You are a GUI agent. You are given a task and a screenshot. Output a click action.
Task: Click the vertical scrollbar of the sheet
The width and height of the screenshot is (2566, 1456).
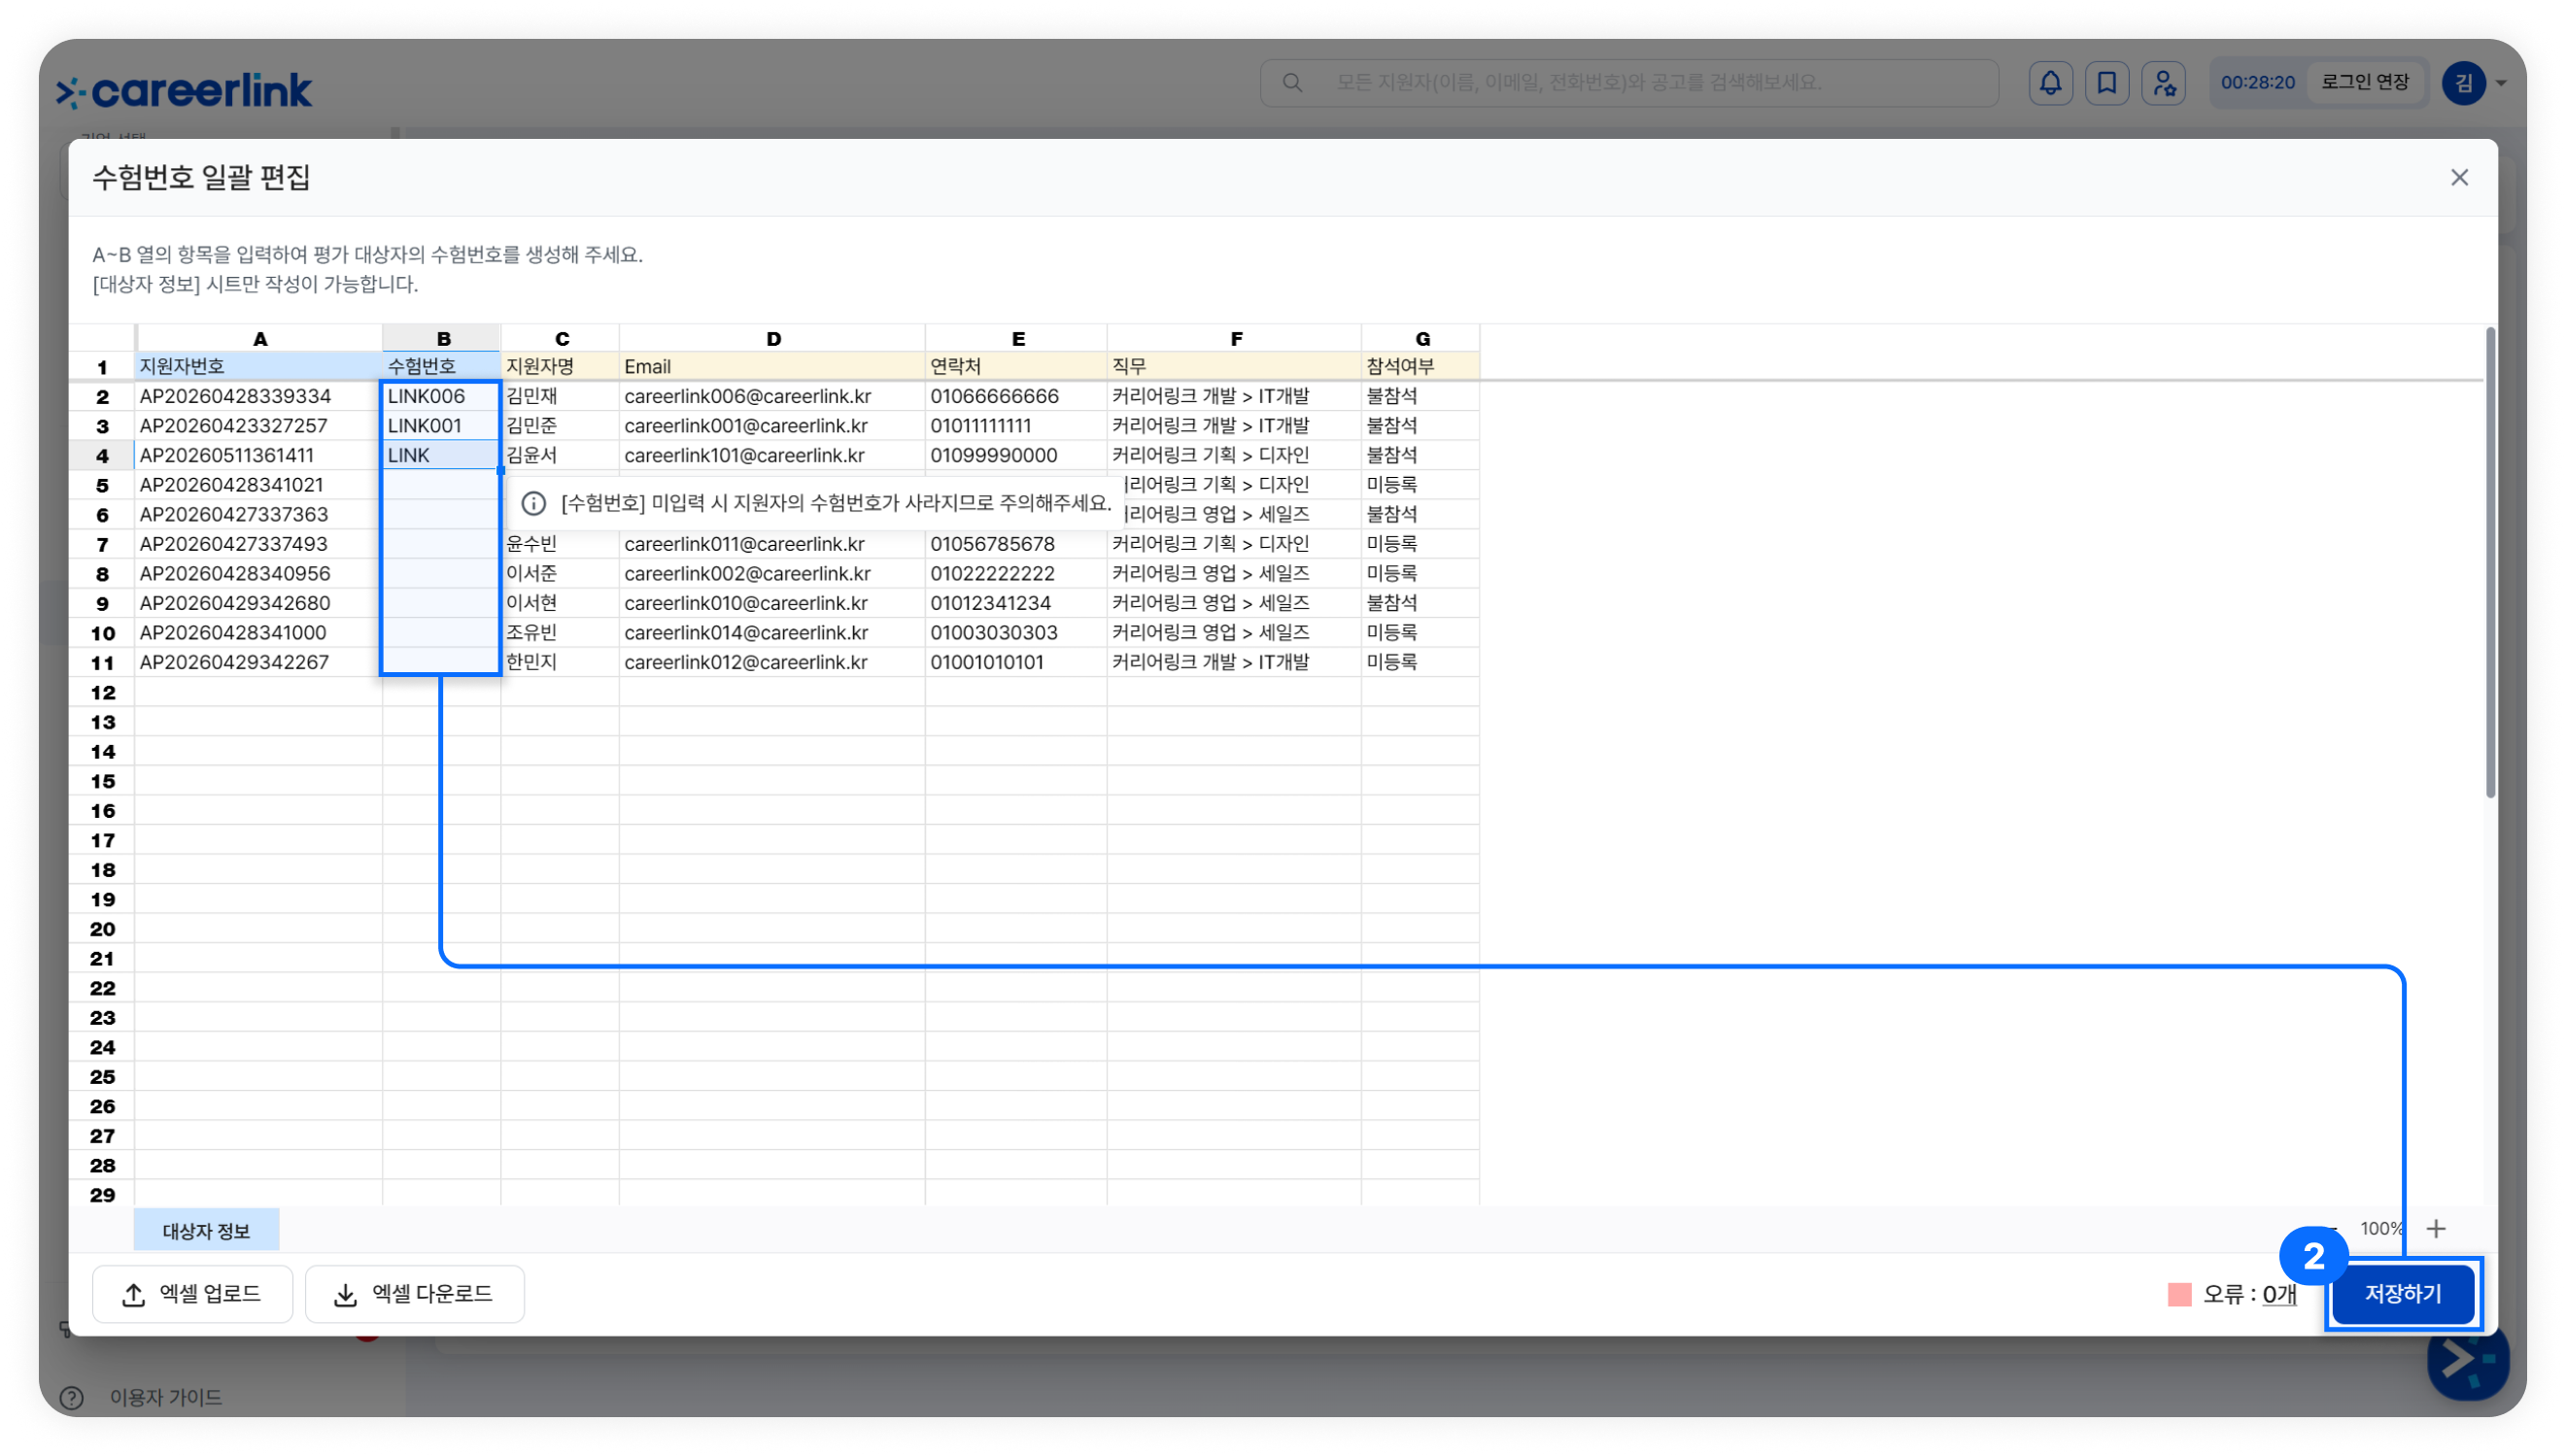click(2490, 562)
